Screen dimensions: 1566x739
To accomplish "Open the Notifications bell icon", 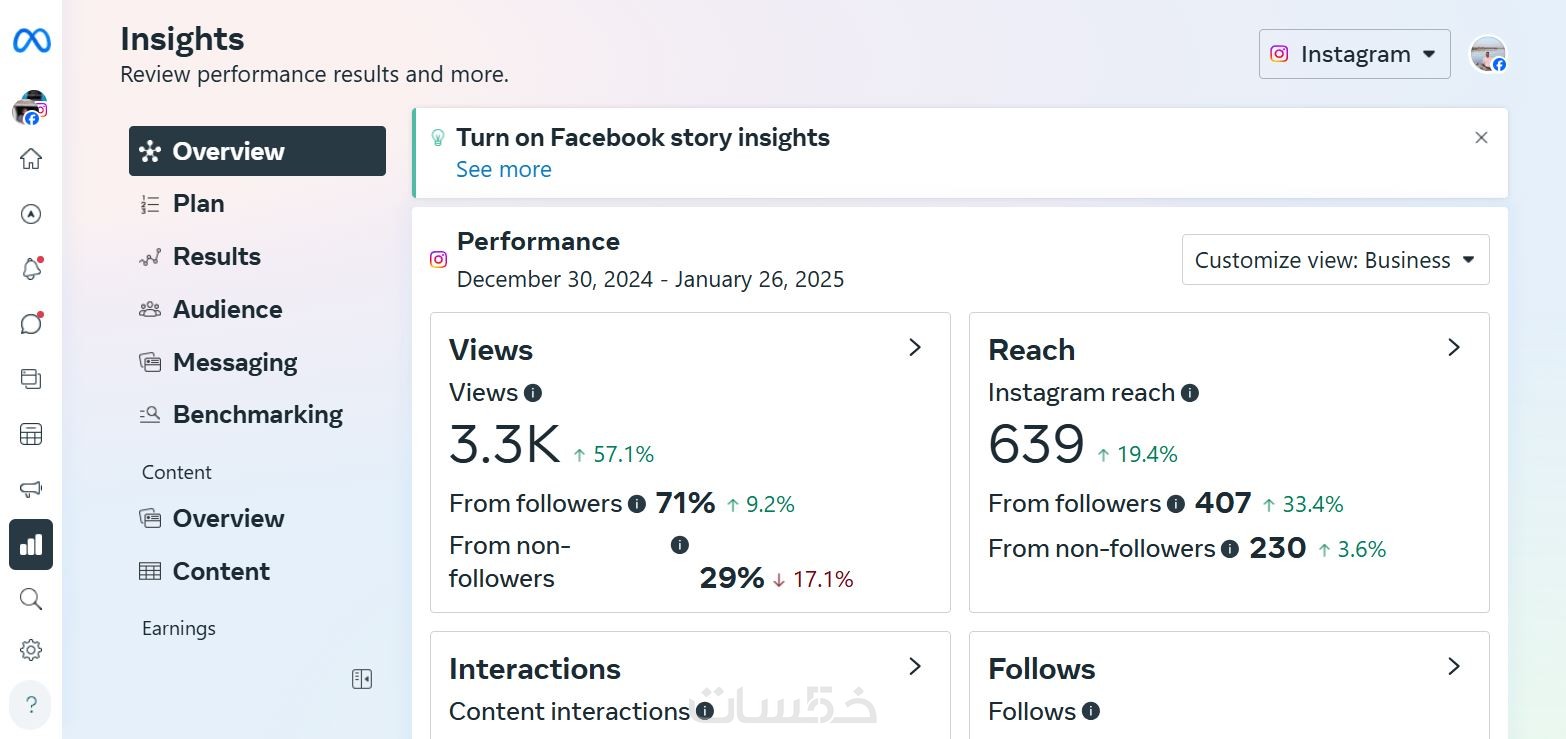I will pyautogui.click(x=31, y=269).
